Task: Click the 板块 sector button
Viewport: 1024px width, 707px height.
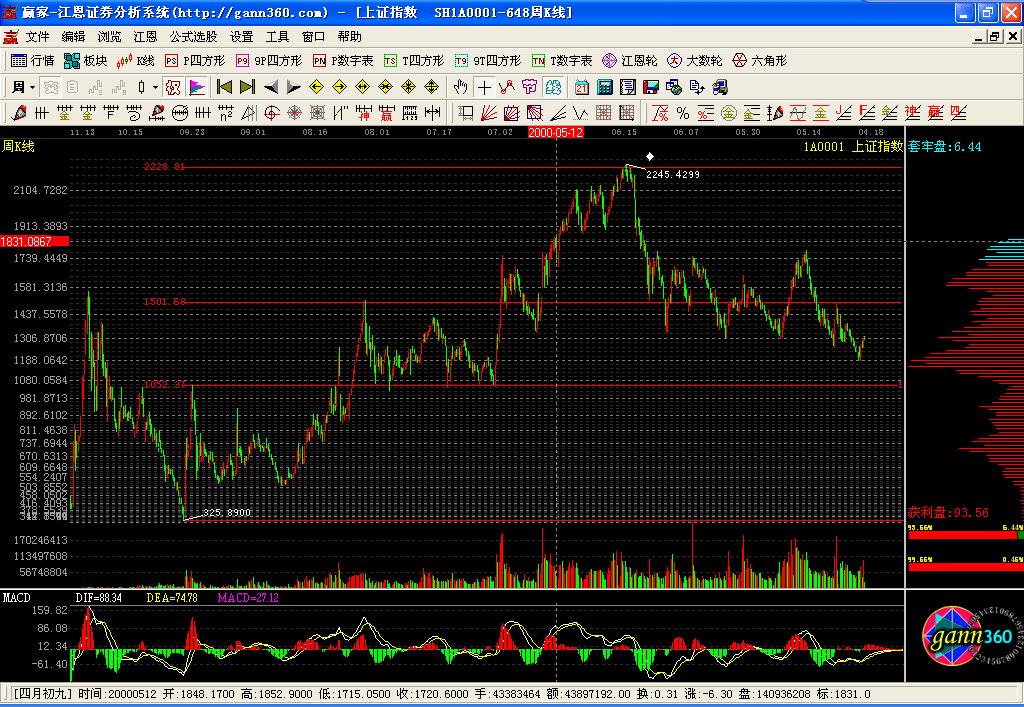Action: coord(86,61)
